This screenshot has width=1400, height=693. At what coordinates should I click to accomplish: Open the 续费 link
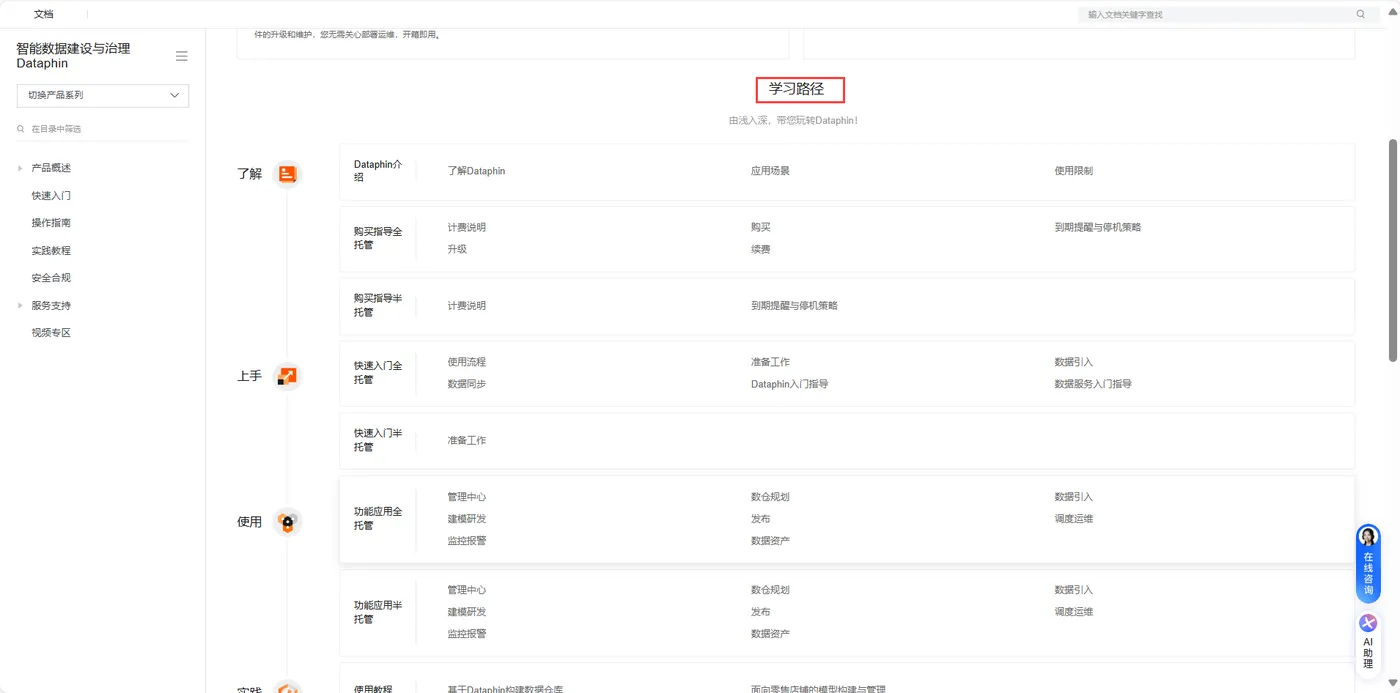[x=761, y=249]
